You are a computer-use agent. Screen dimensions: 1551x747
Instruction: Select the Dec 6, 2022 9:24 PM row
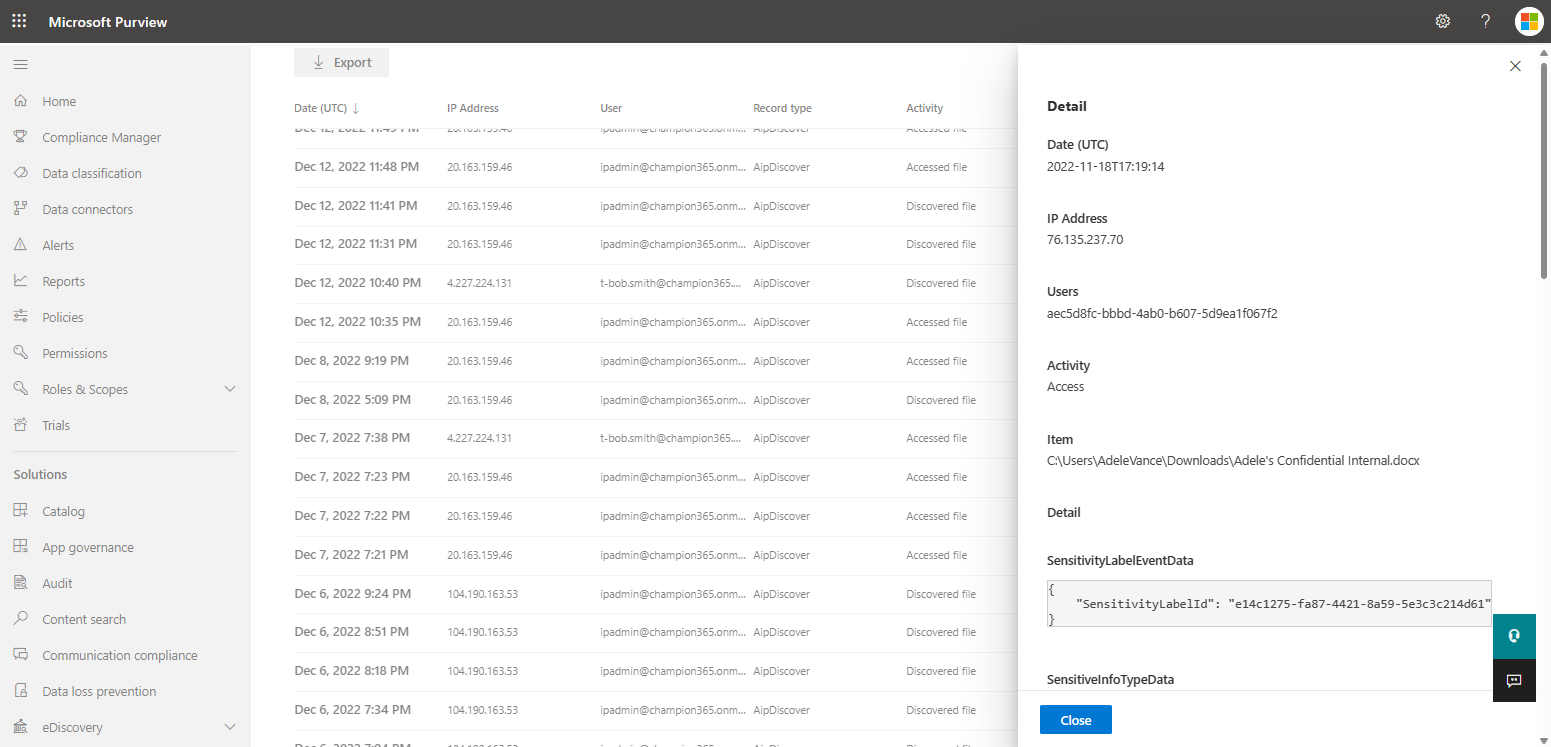656,594
